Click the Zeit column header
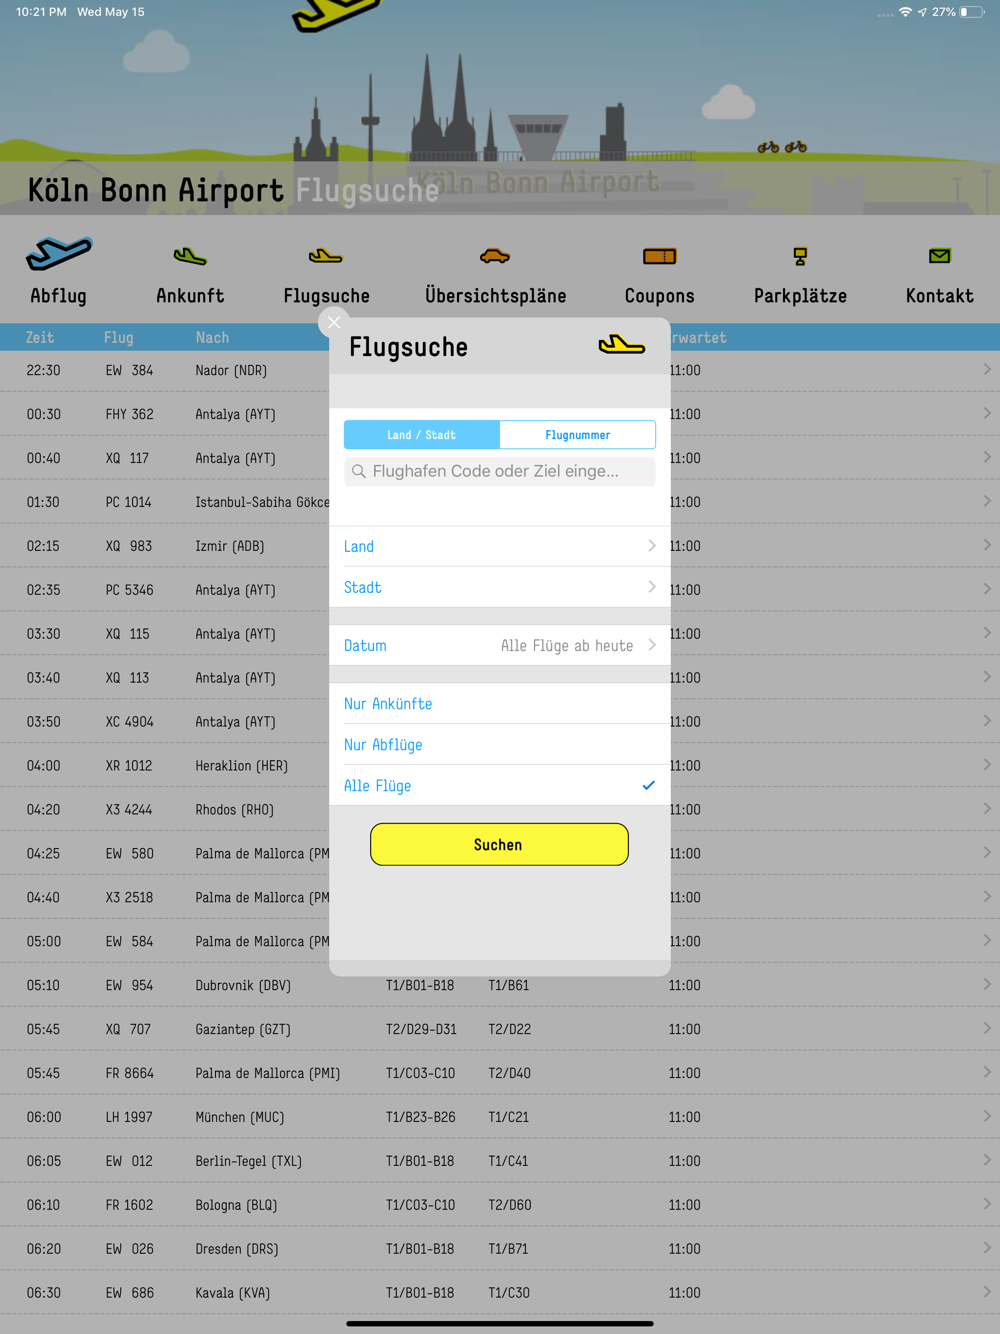Image resolution: width=1000 pixels, height=1334 pixels. point(40,338)
